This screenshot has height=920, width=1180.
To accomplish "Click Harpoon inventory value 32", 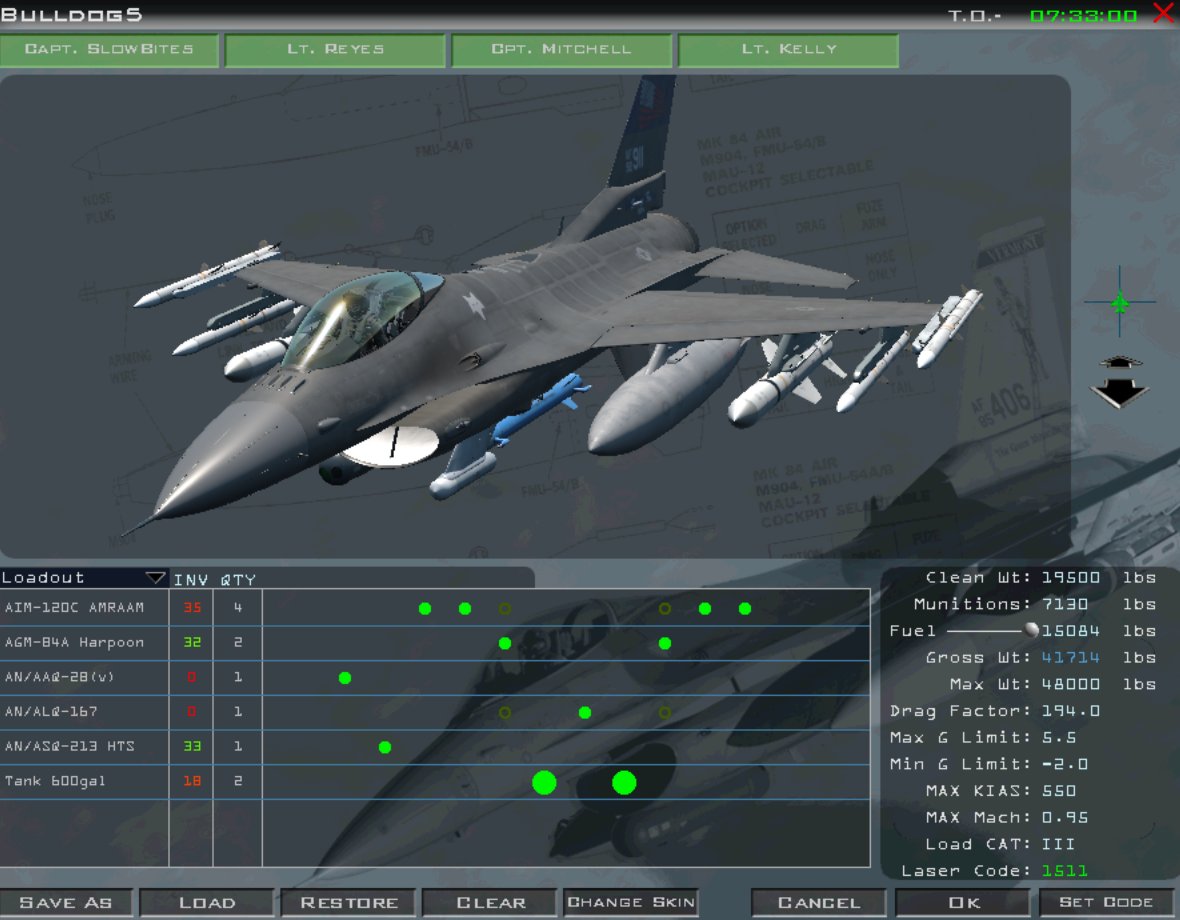I will point(192,642).
